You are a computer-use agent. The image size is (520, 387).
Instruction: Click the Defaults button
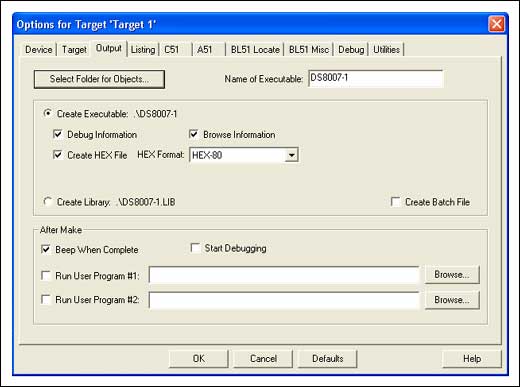[327, 359]
